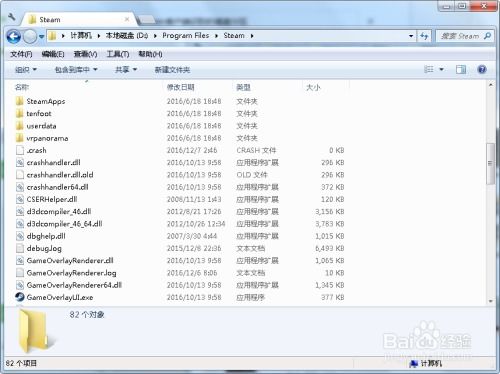Image resolution: width=500 pixels, height=374 pixels.
Task: Select the CSERHelper.dll file icon
Action: (20, 199)
